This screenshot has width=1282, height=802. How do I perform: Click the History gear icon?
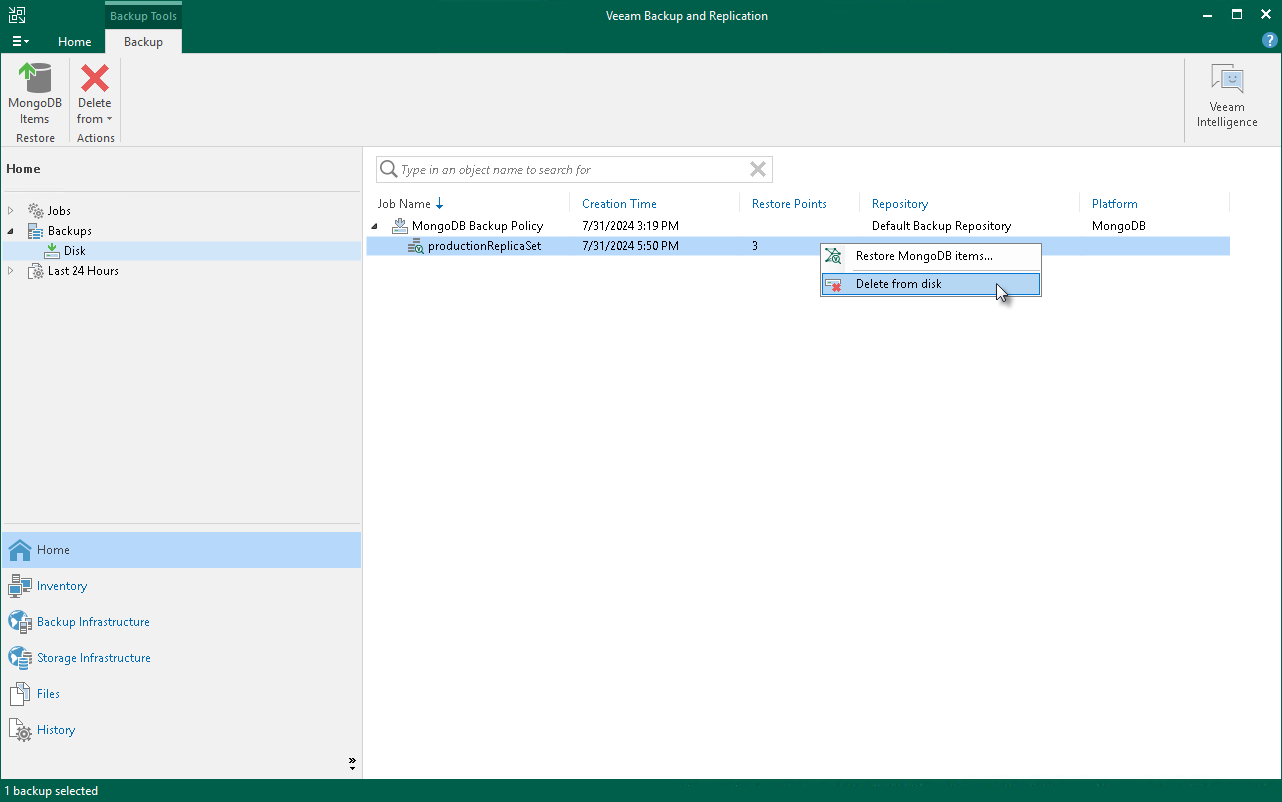click(x=20, y=730)
